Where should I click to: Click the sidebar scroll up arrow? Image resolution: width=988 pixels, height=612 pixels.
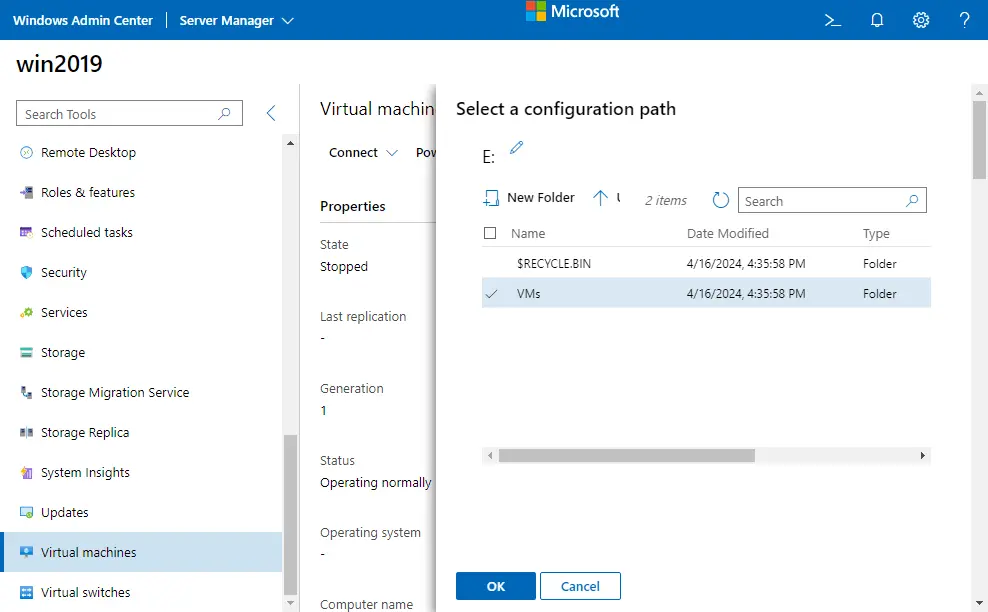pos(290,143)
